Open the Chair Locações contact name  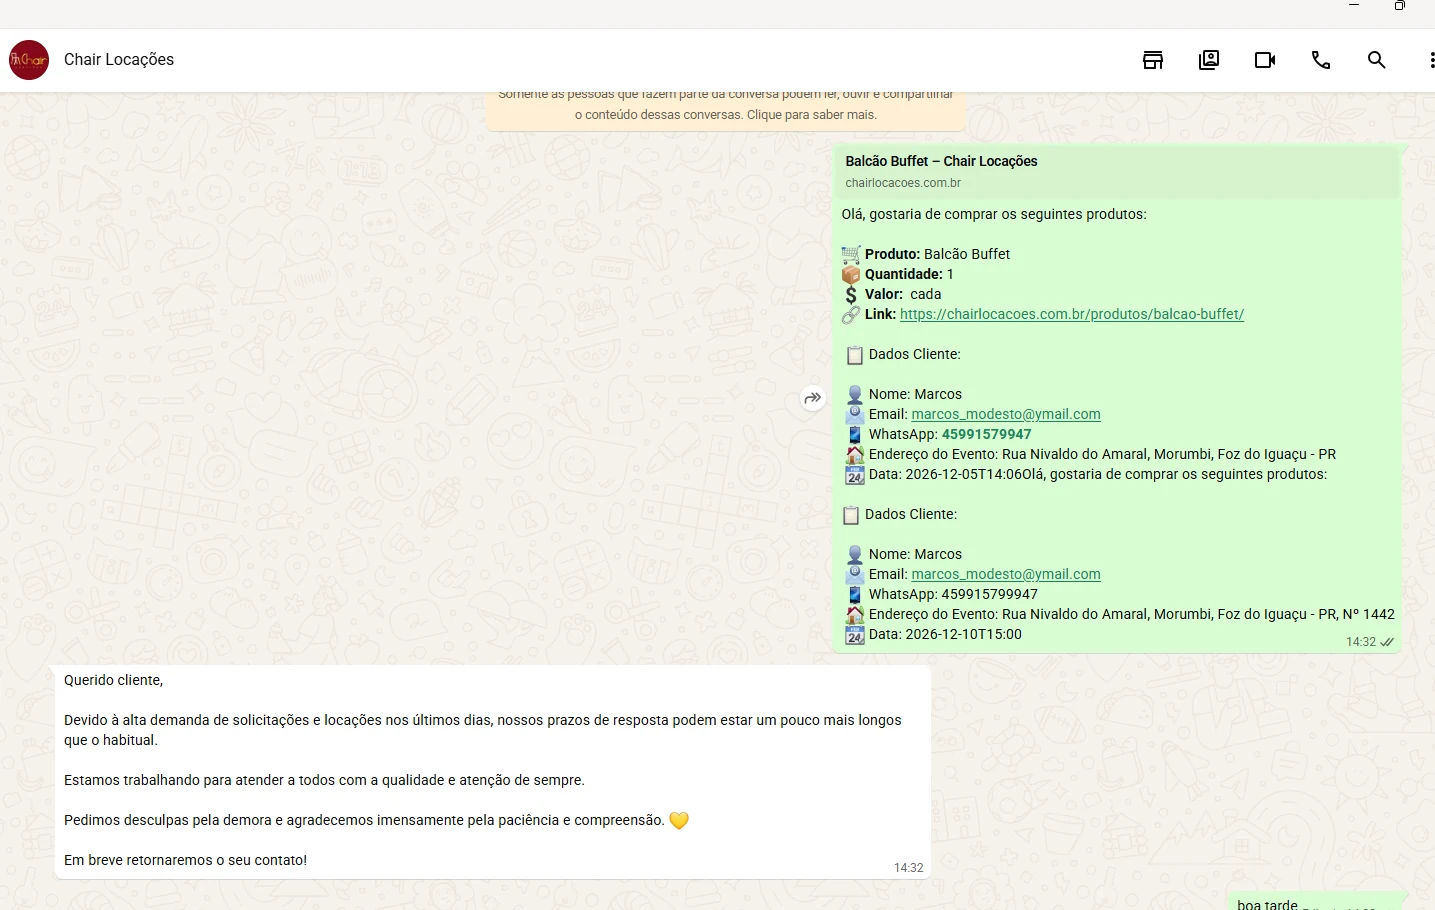pyautogui.click(x=119, y=60)
